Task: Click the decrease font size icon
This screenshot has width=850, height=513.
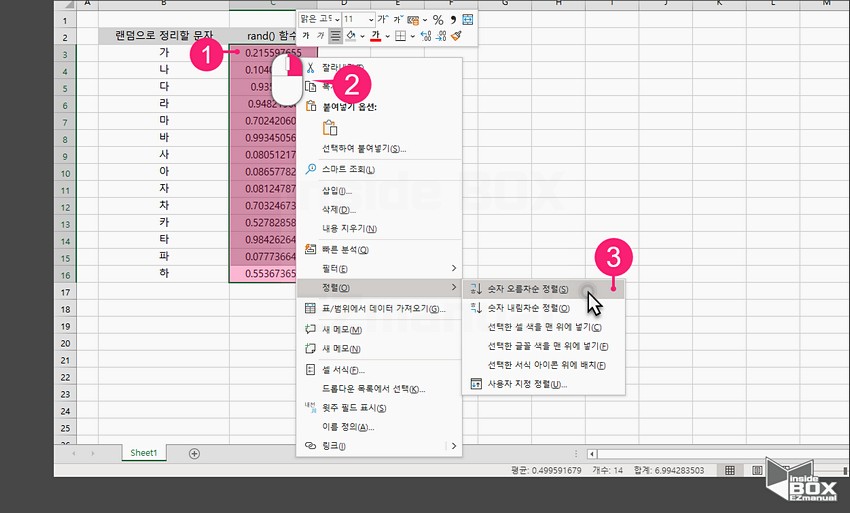Action: click(x=398, y=20)
